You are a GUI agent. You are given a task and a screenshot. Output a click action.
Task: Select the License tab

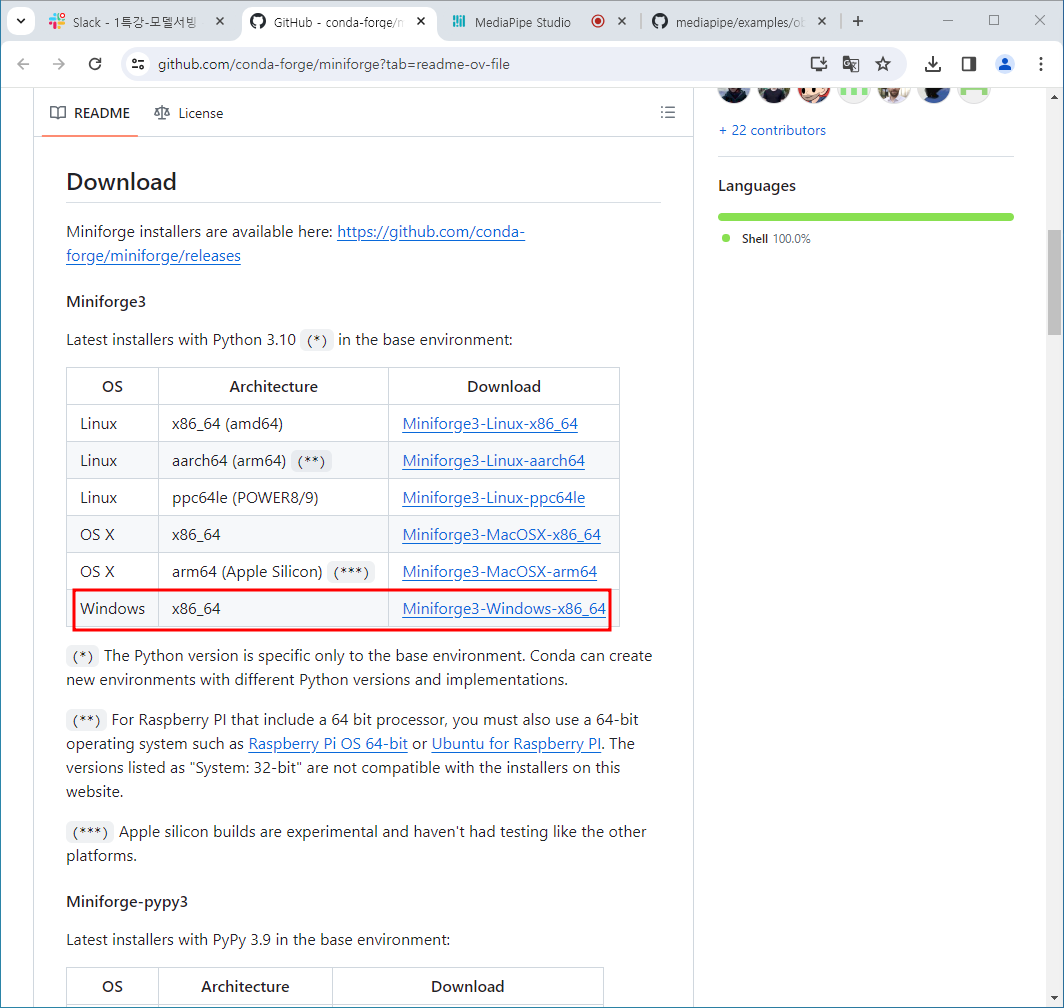189,113
